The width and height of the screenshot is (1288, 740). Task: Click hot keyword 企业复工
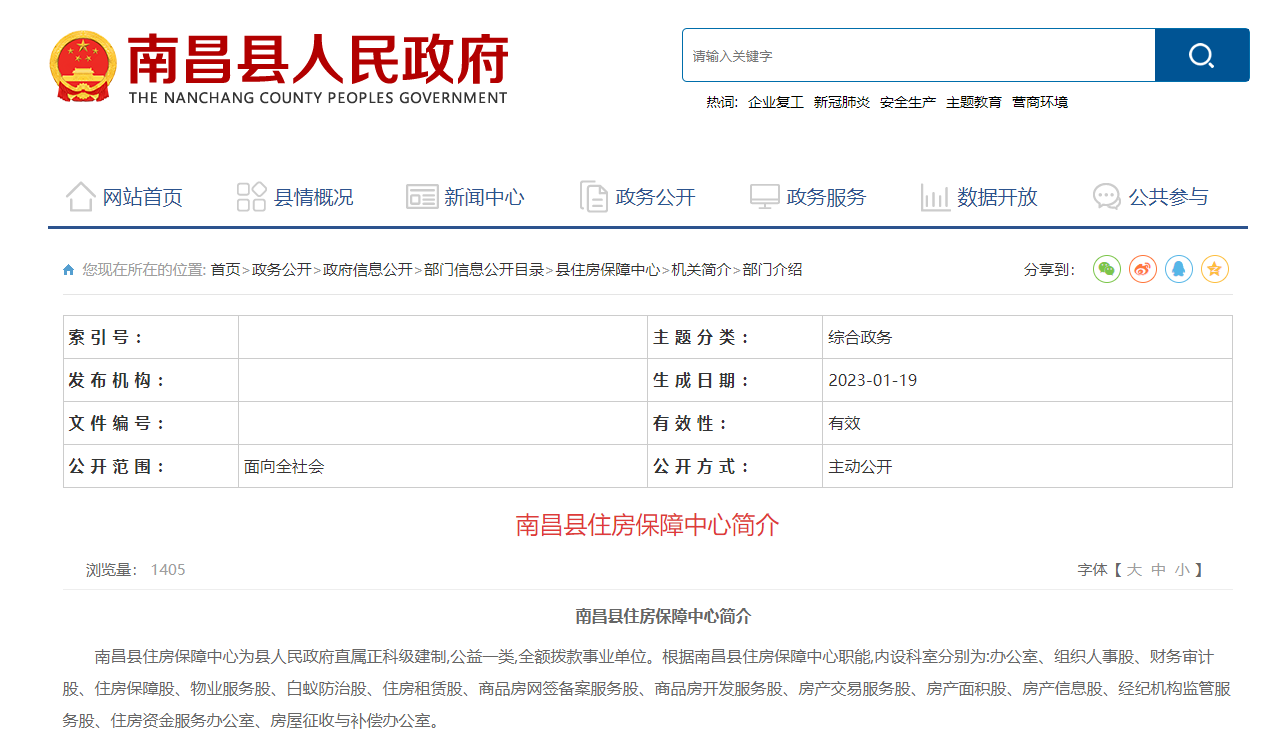pos(776,102)
